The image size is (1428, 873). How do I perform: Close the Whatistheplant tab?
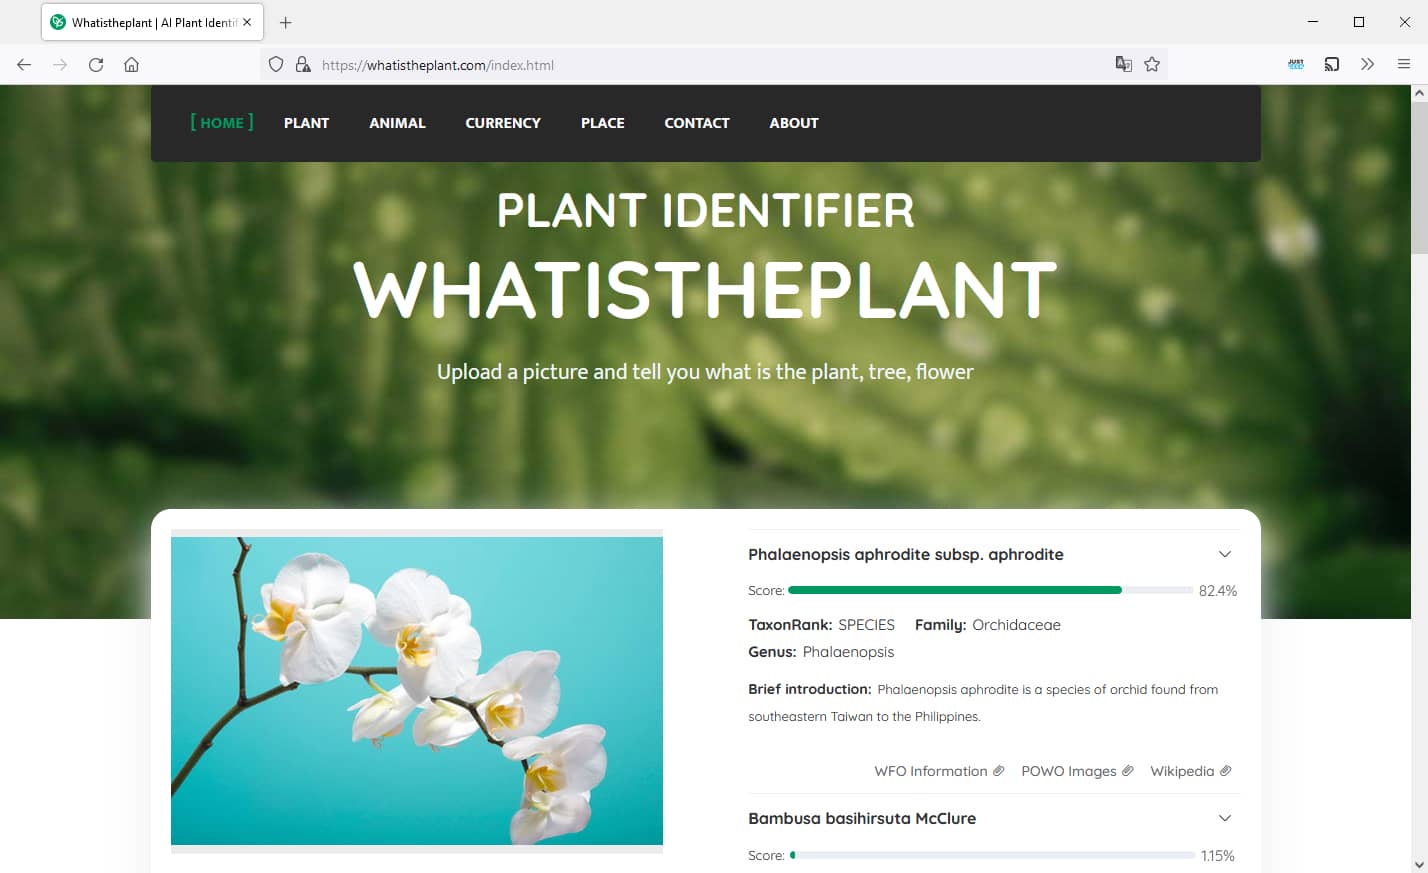[247, 22]
